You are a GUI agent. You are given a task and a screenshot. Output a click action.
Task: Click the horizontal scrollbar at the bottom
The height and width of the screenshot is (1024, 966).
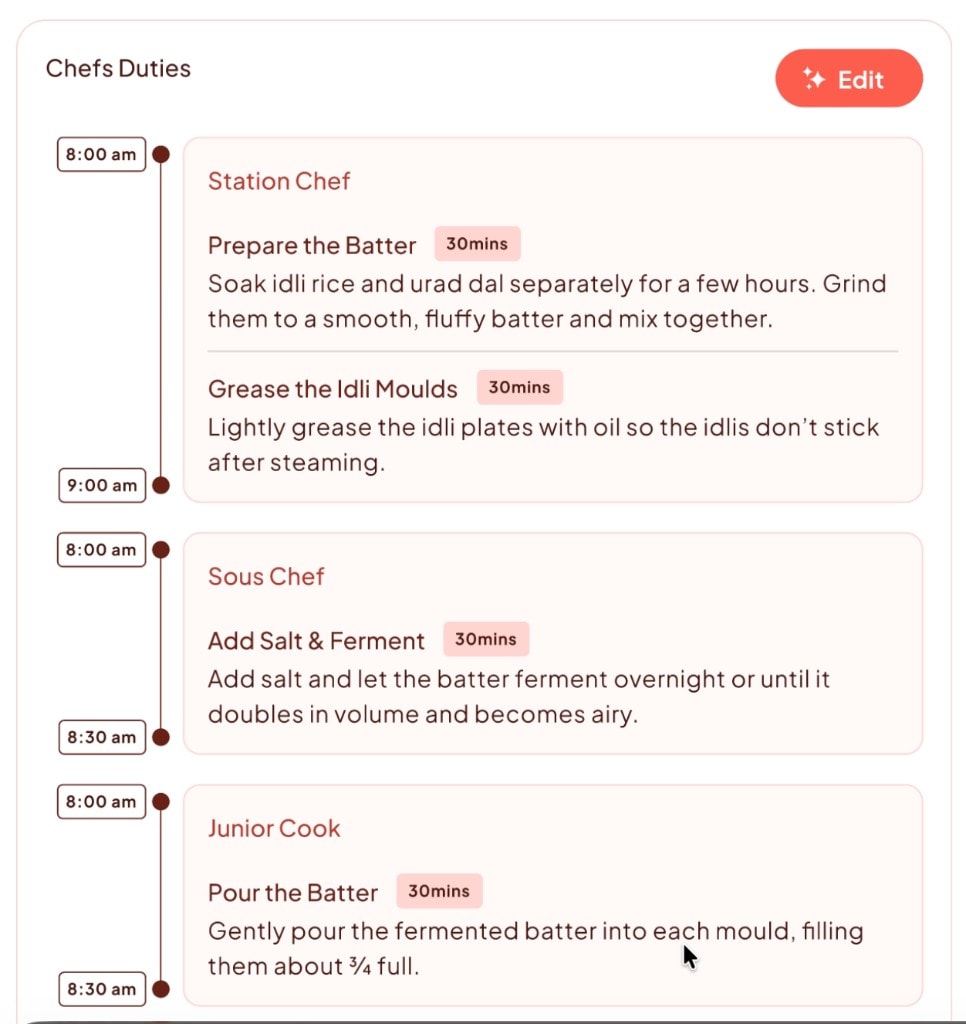click(483, 1018)
